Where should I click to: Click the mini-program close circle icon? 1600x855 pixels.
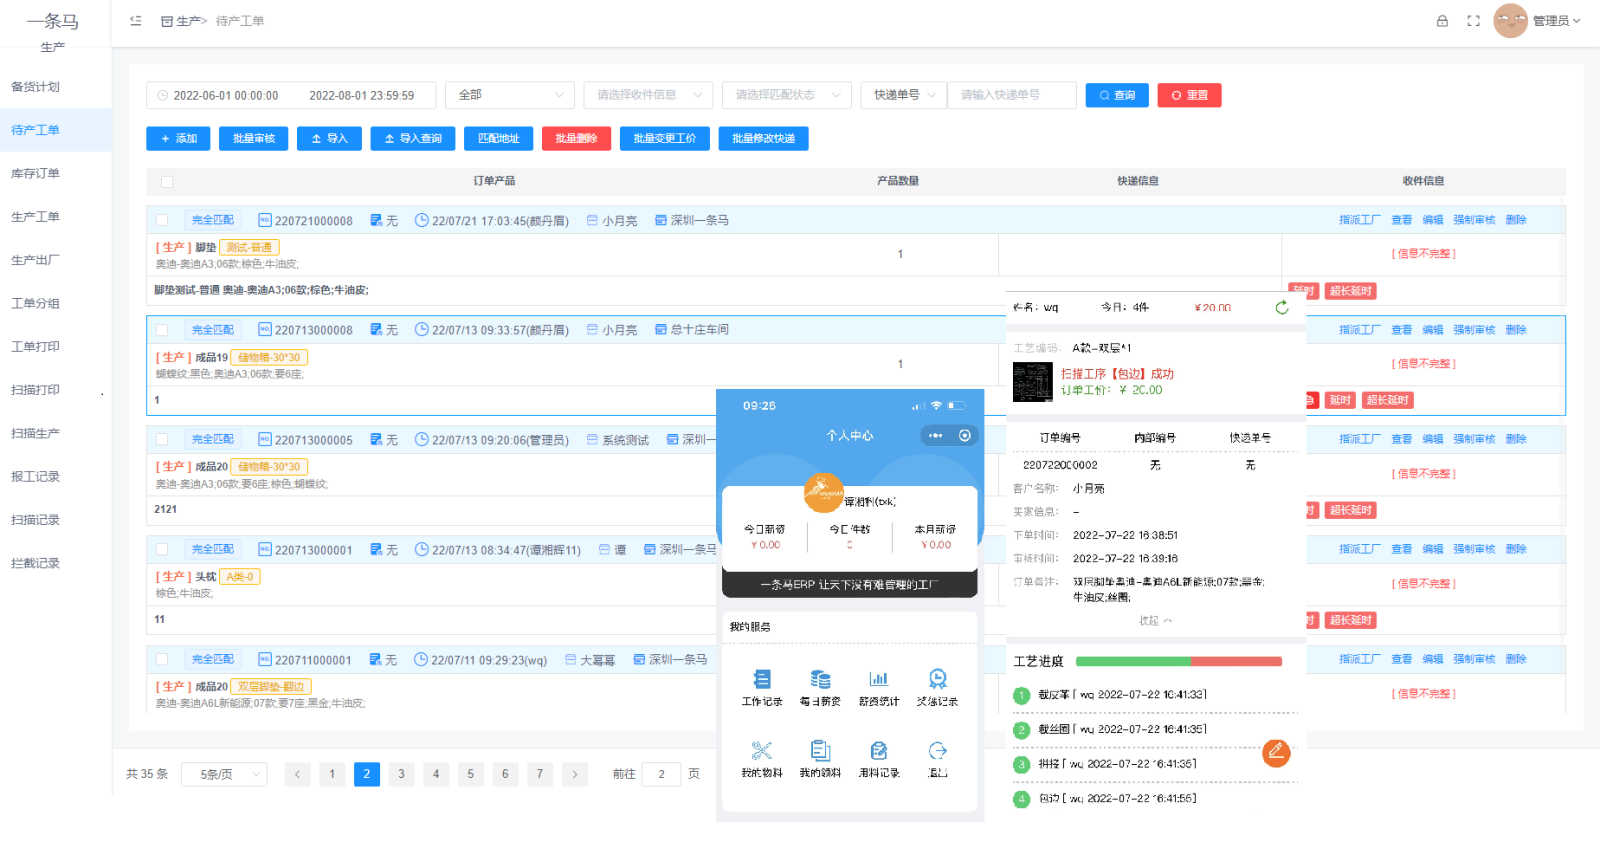tap(964, 435)
